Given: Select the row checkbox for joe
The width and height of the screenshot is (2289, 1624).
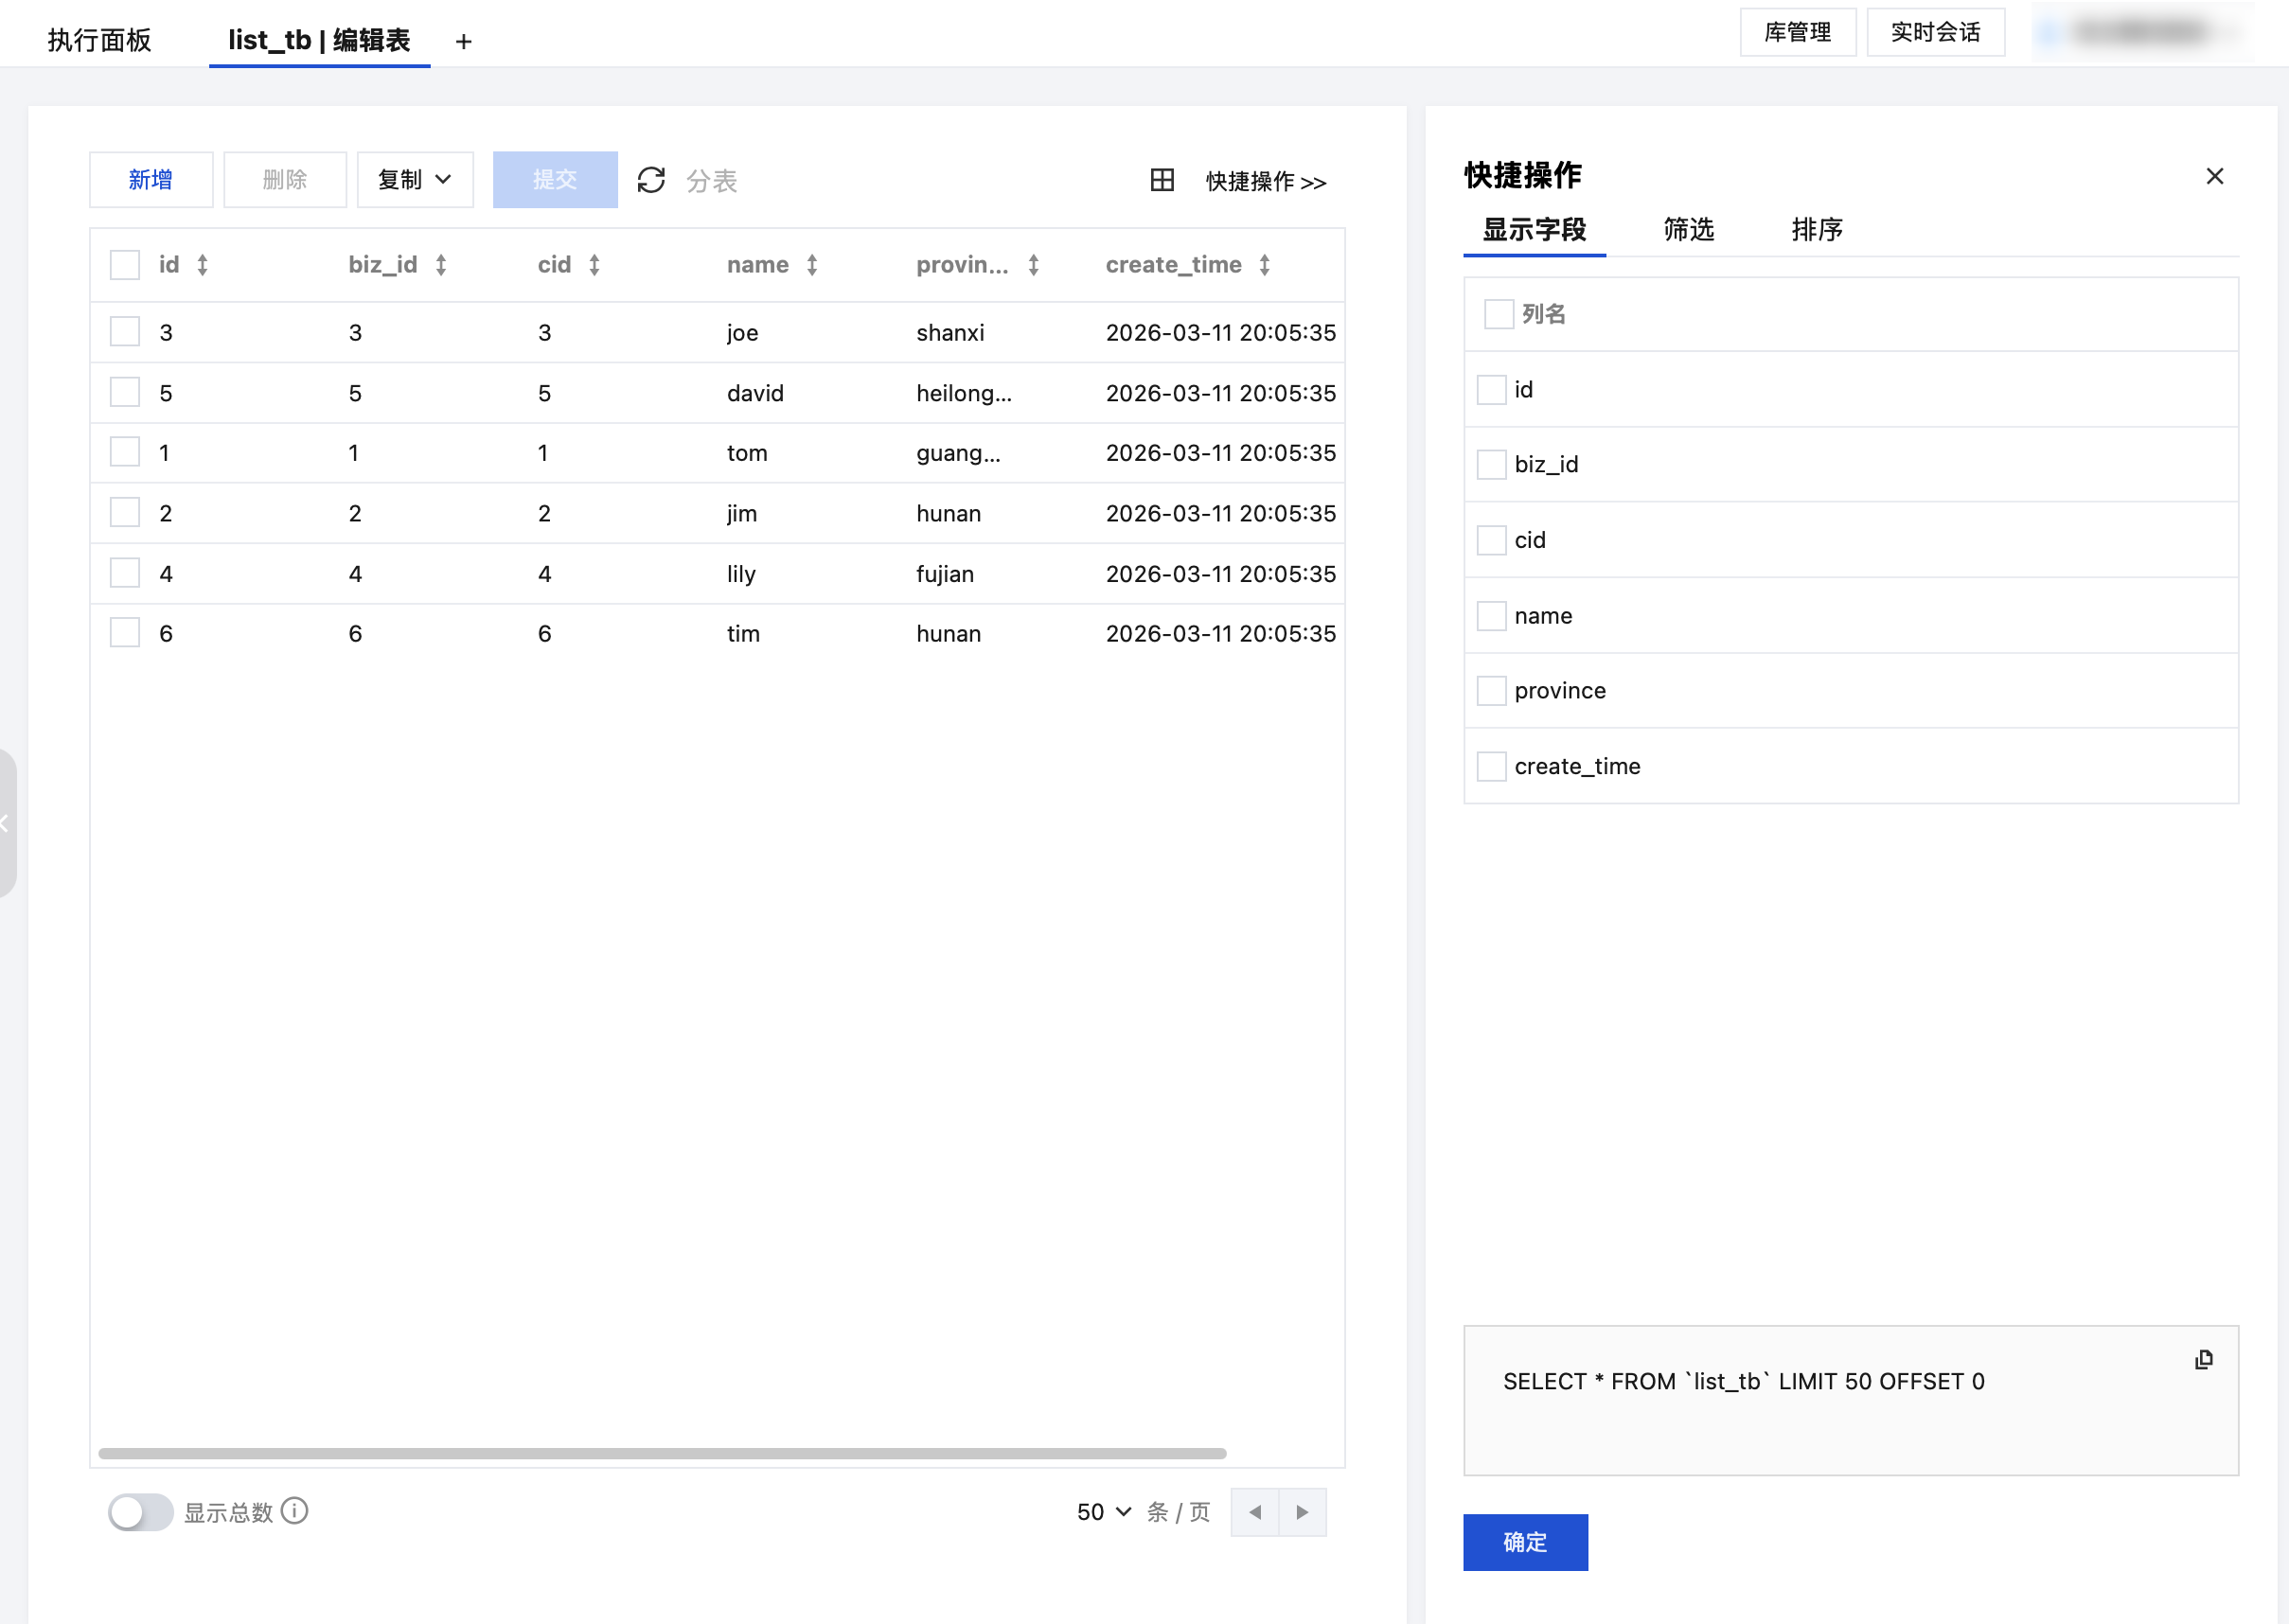Looking at the screenshot, I should (x=125, y=332).
